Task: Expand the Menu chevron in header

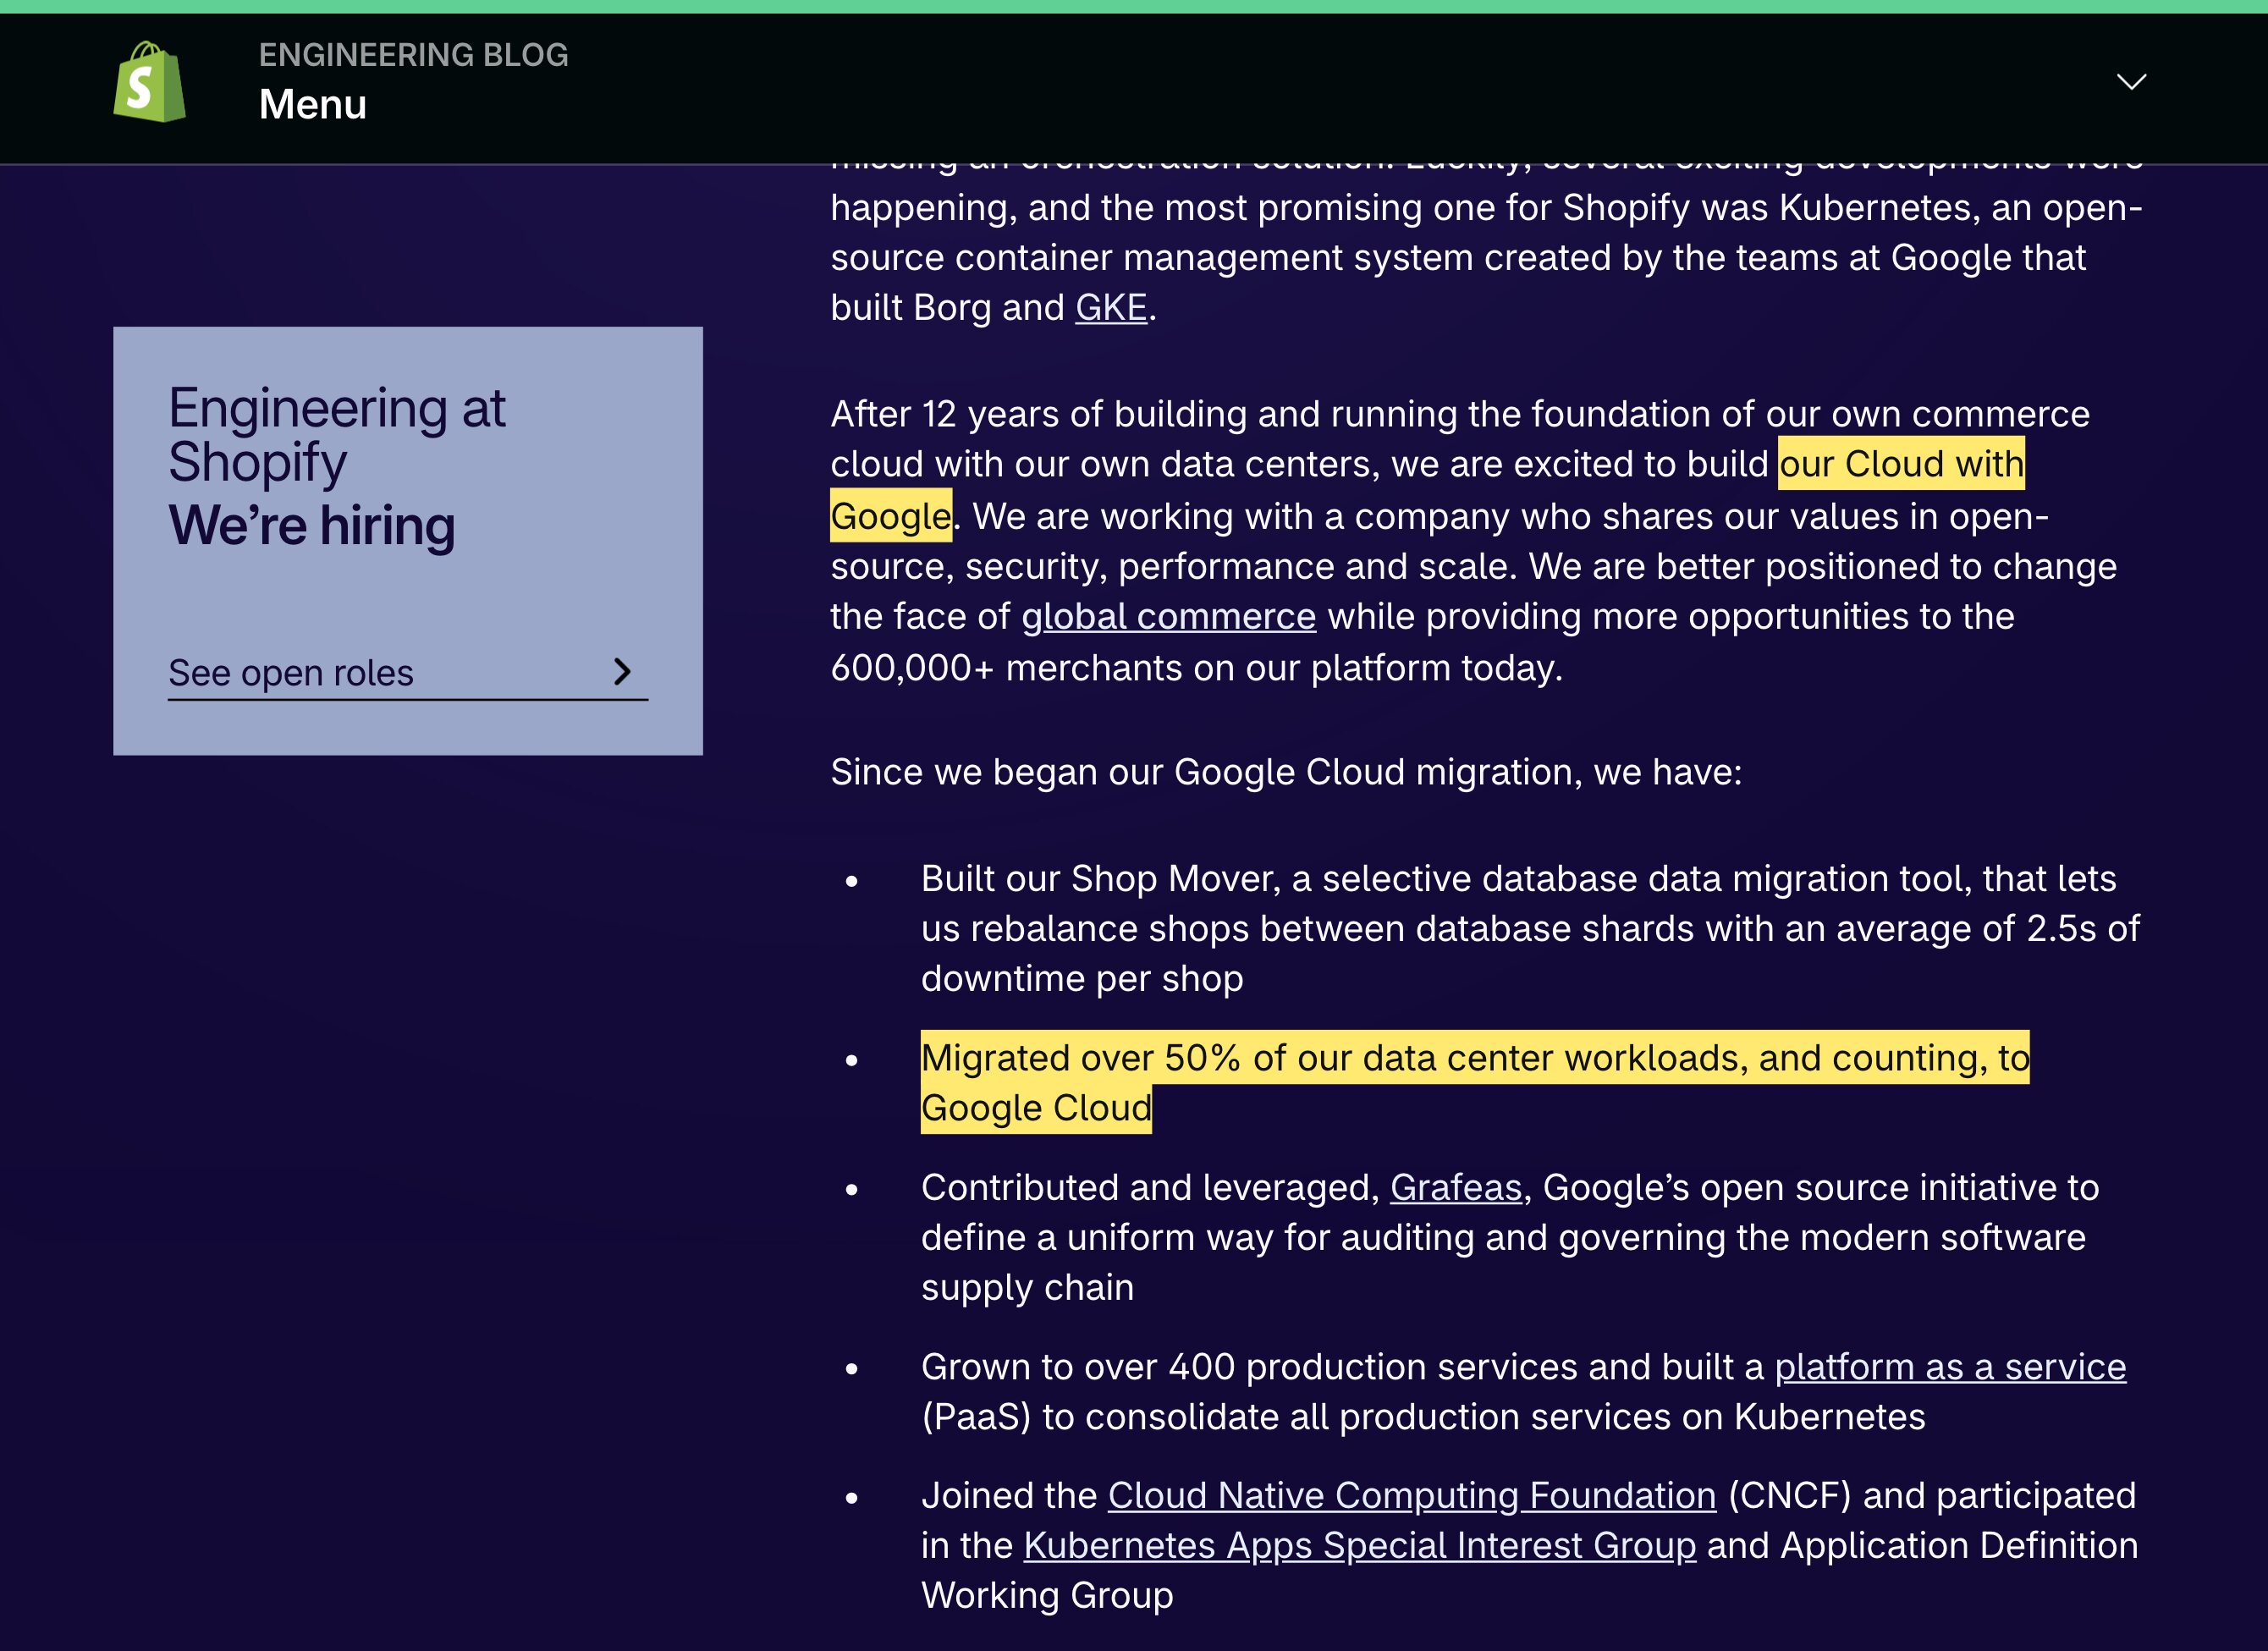Action: (x=2131, y=82)
